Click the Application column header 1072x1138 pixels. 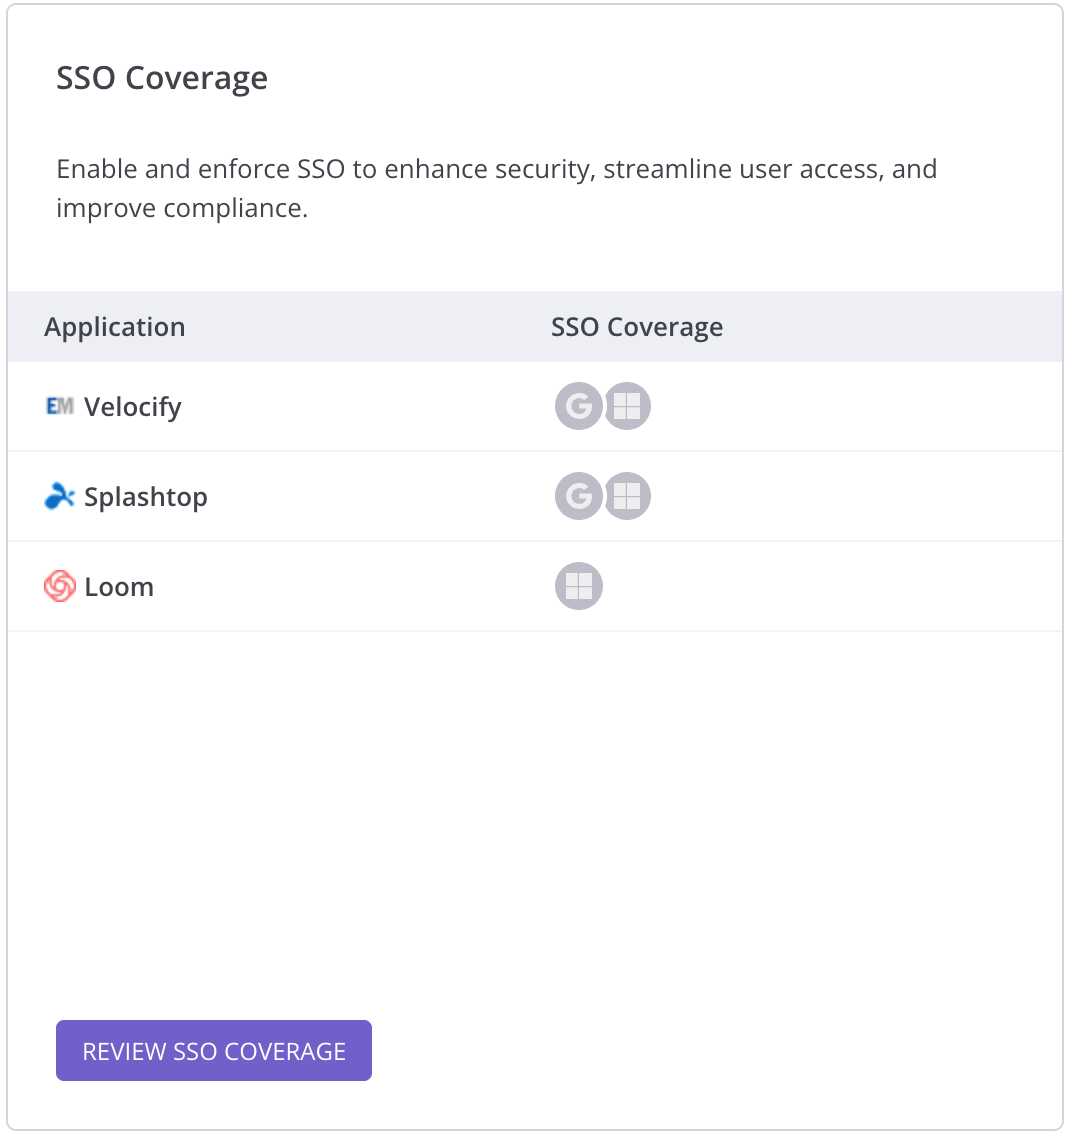click(115, 327)
